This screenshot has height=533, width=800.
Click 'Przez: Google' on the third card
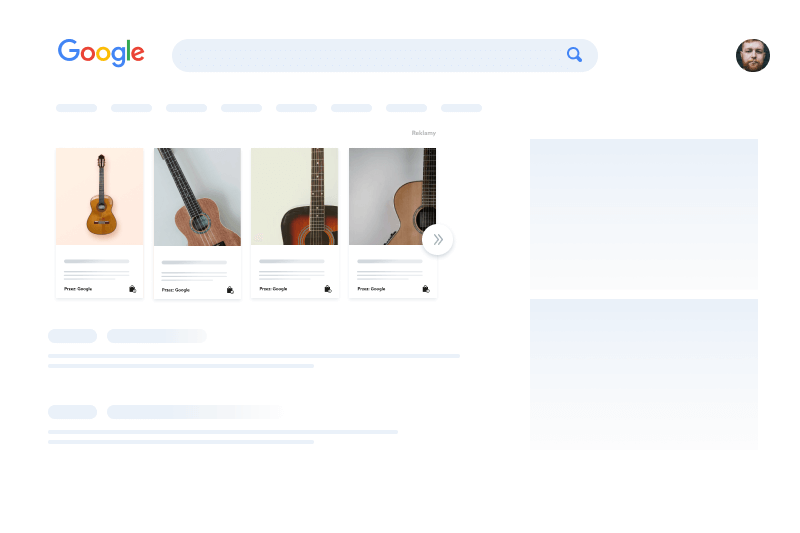pyautogui.click(x=273, y=289)
